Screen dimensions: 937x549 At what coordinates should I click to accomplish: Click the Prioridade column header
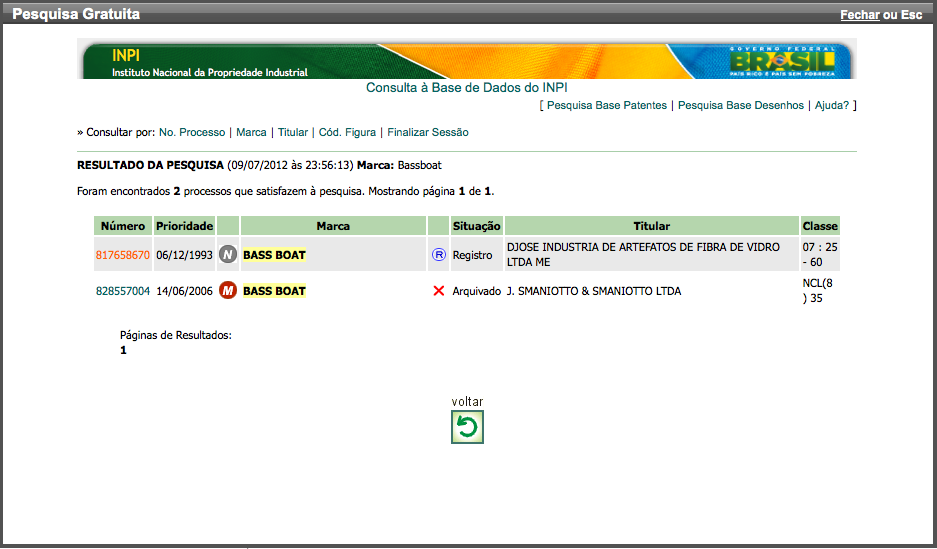(x=185, y=226)
